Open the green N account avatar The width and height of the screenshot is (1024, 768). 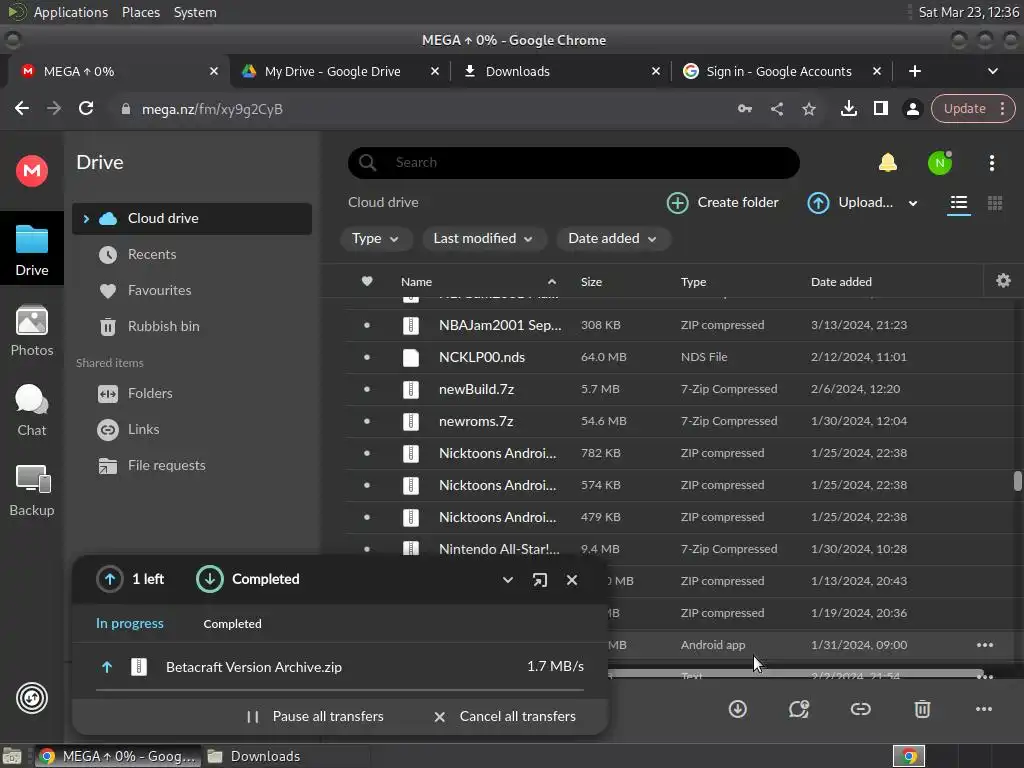pos(940,163)
